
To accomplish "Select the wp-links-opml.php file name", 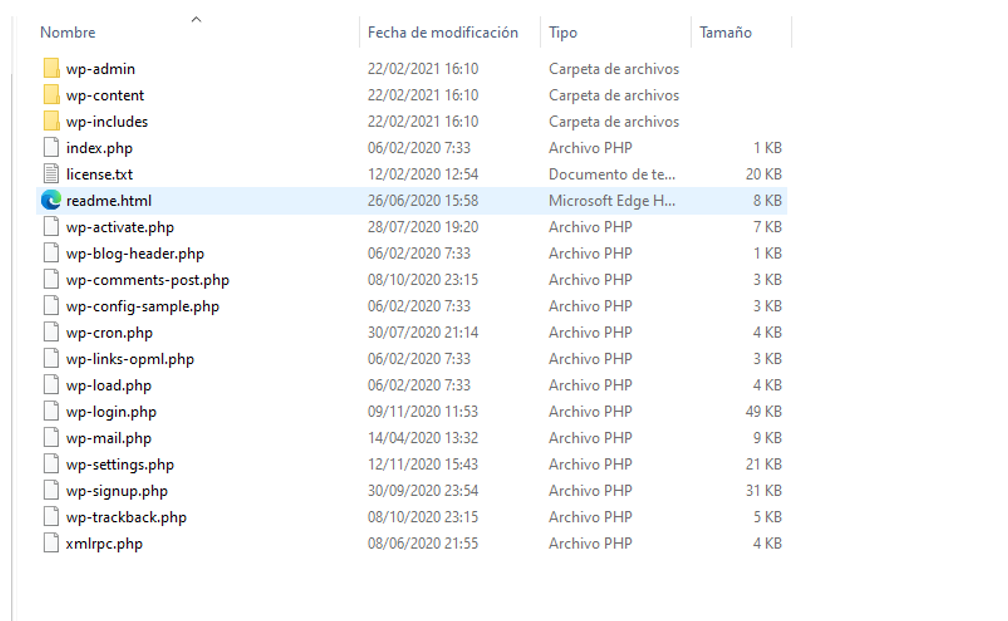I will (x=130, y=359).
